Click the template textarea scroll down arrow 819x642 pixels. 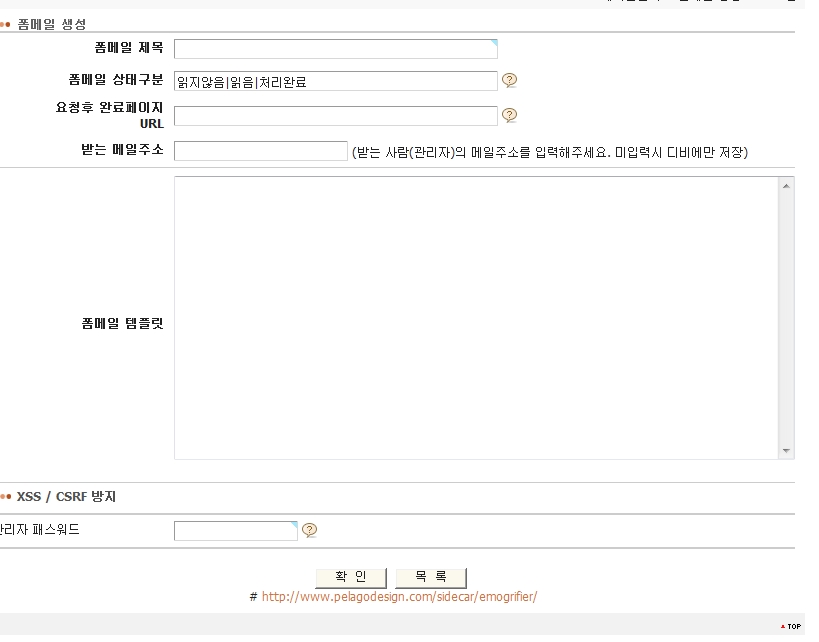[x=786, y=451]
